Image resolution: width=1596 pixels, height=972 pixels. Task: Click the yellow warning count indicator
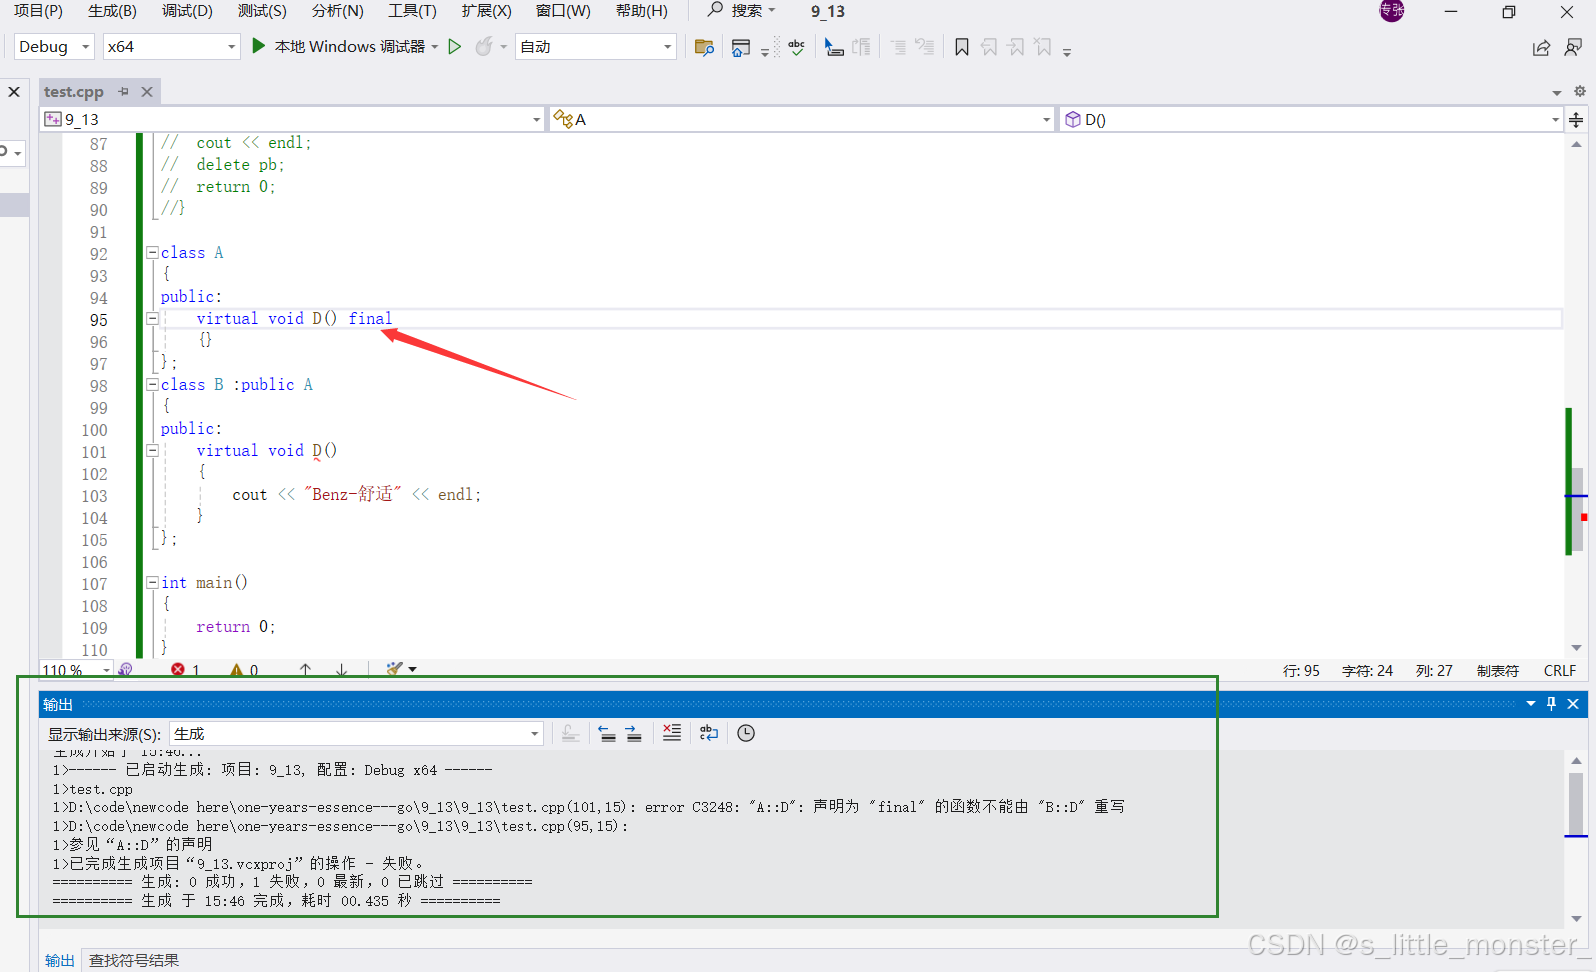click(x=244, y=670)
